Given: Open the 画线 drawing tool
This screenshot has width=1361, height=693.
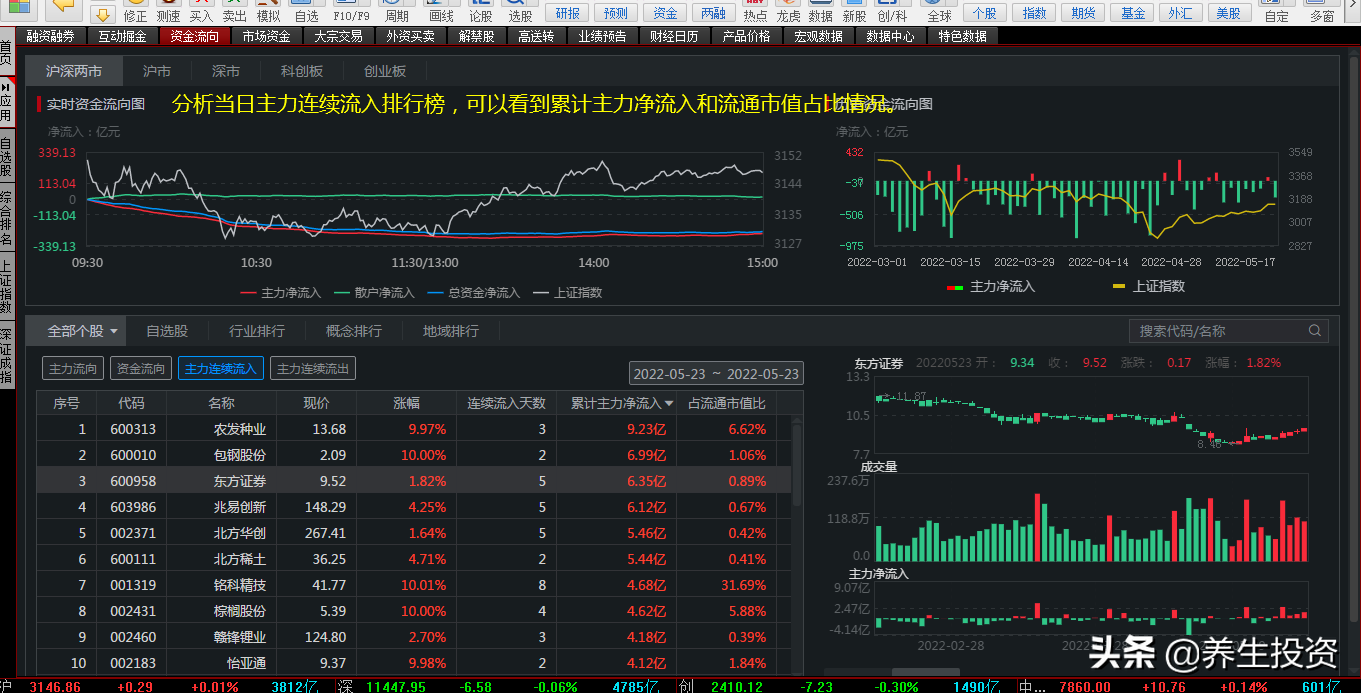Looking at the screenshot, I should [x=441, y=11].
